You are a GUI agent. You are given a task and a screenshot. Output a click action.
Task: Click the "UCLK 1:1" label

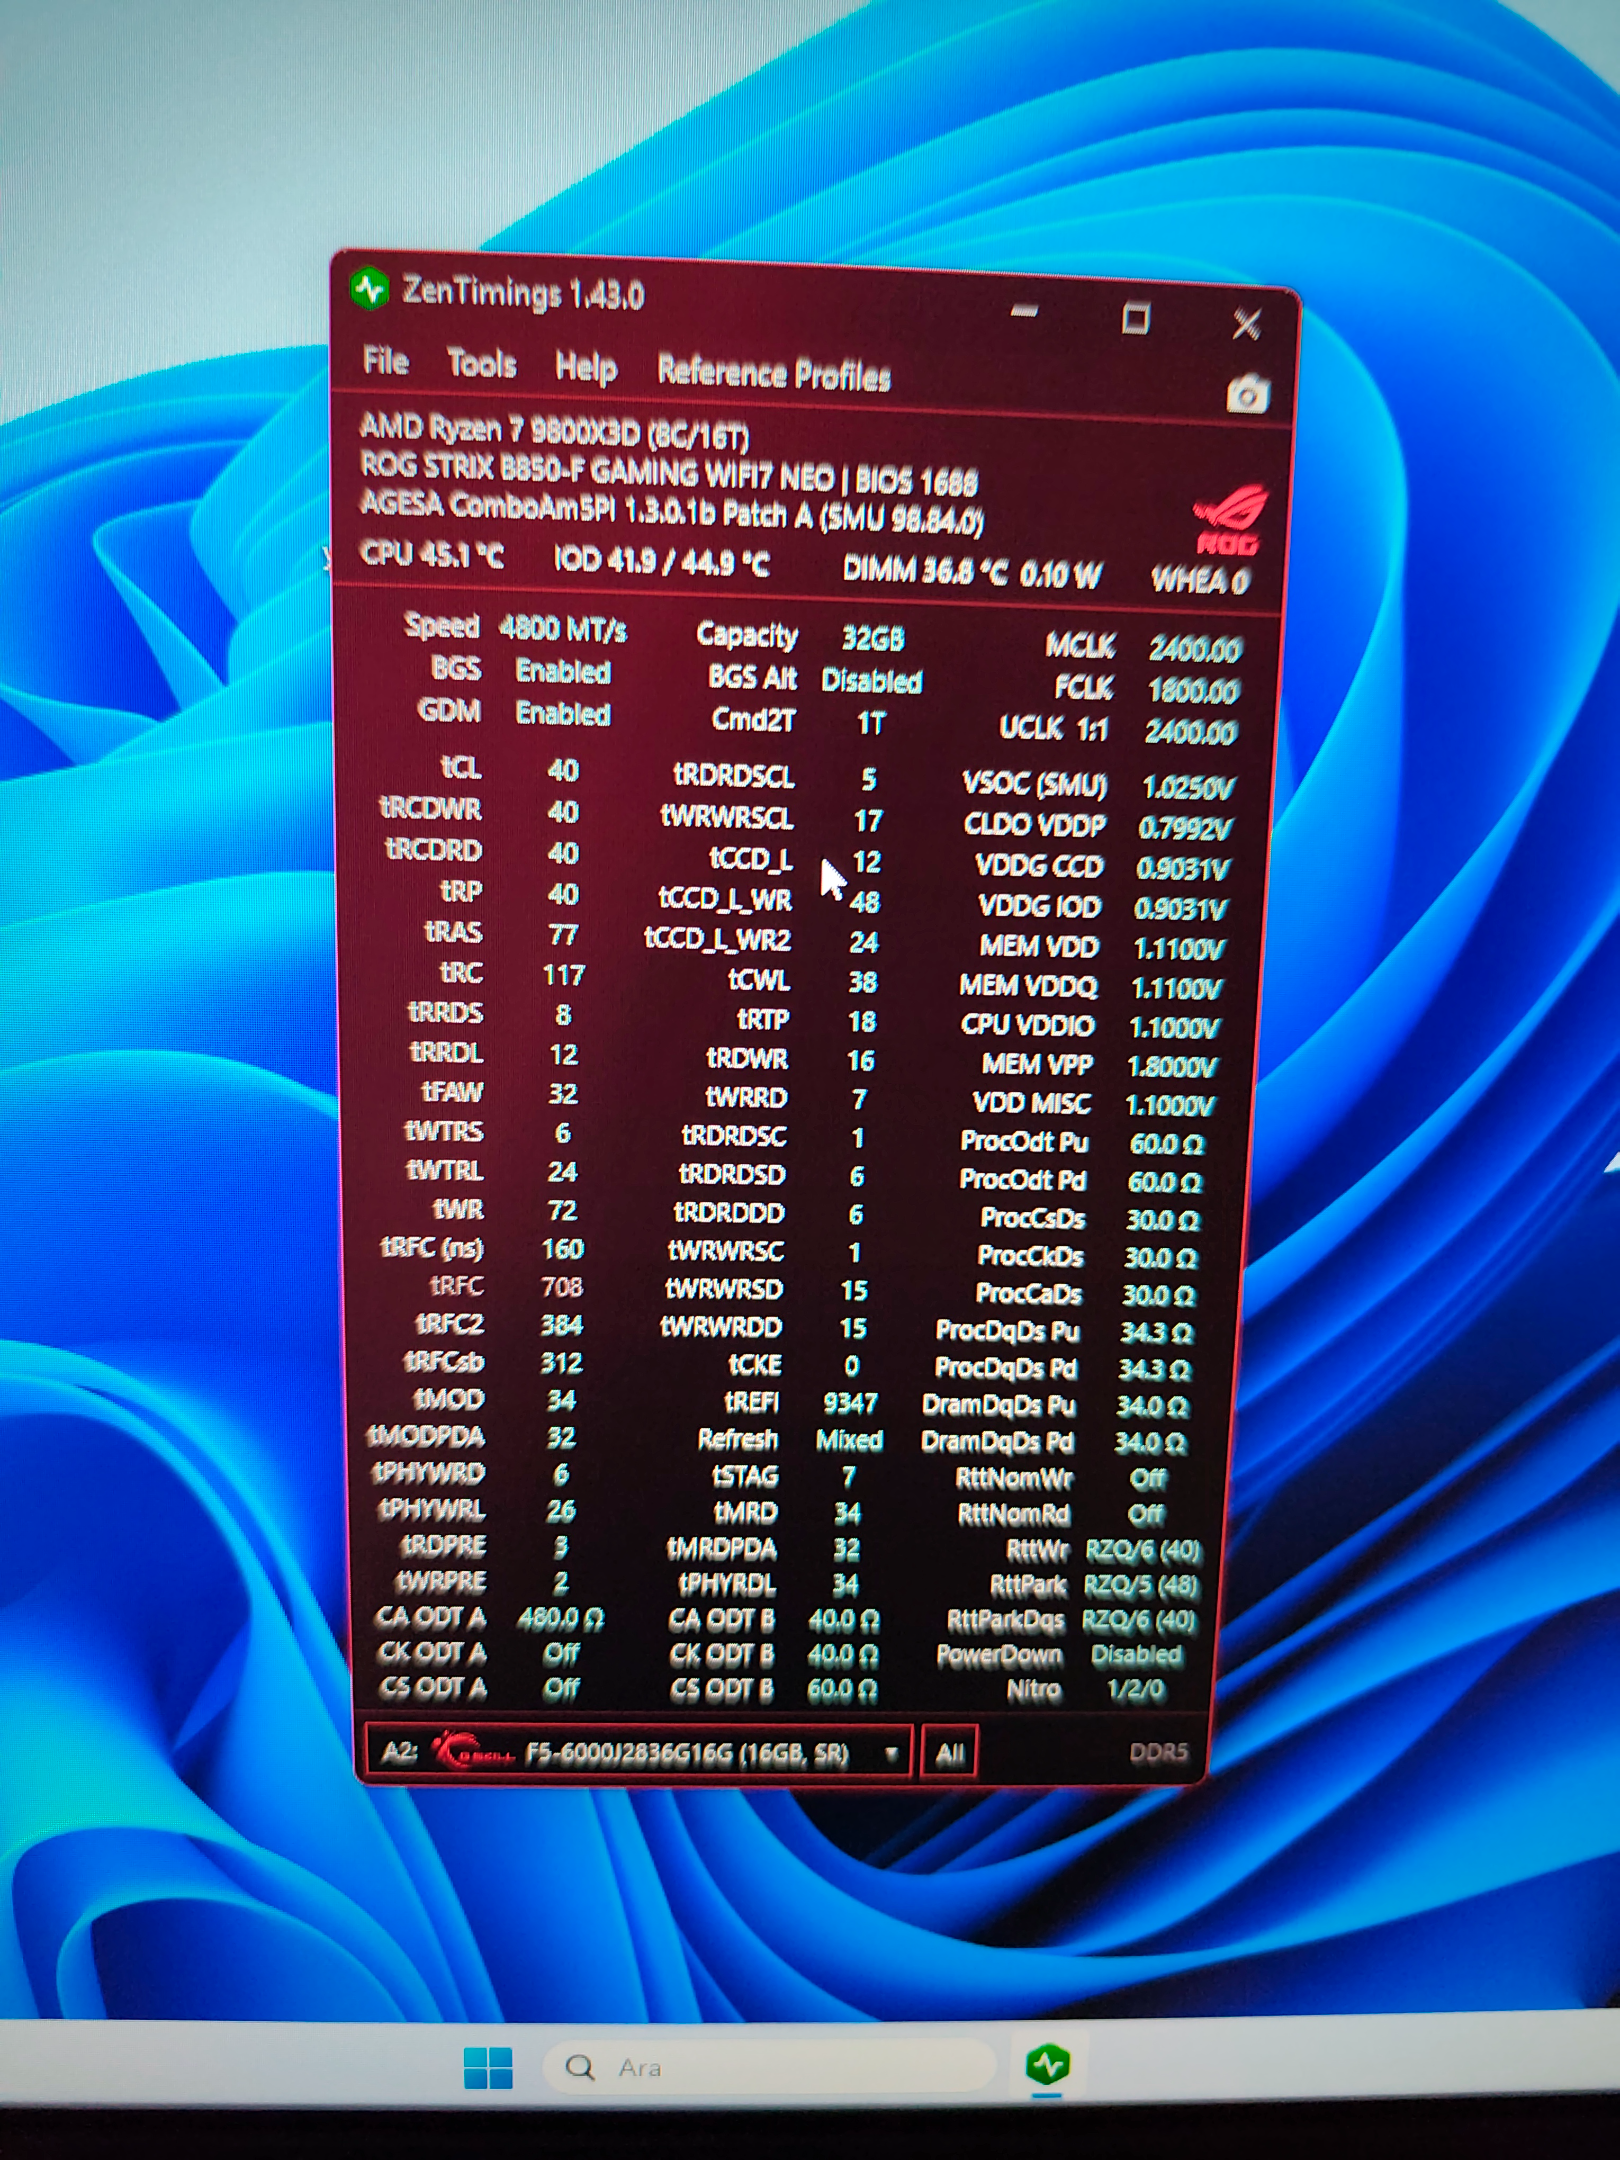pos(1053,728)
